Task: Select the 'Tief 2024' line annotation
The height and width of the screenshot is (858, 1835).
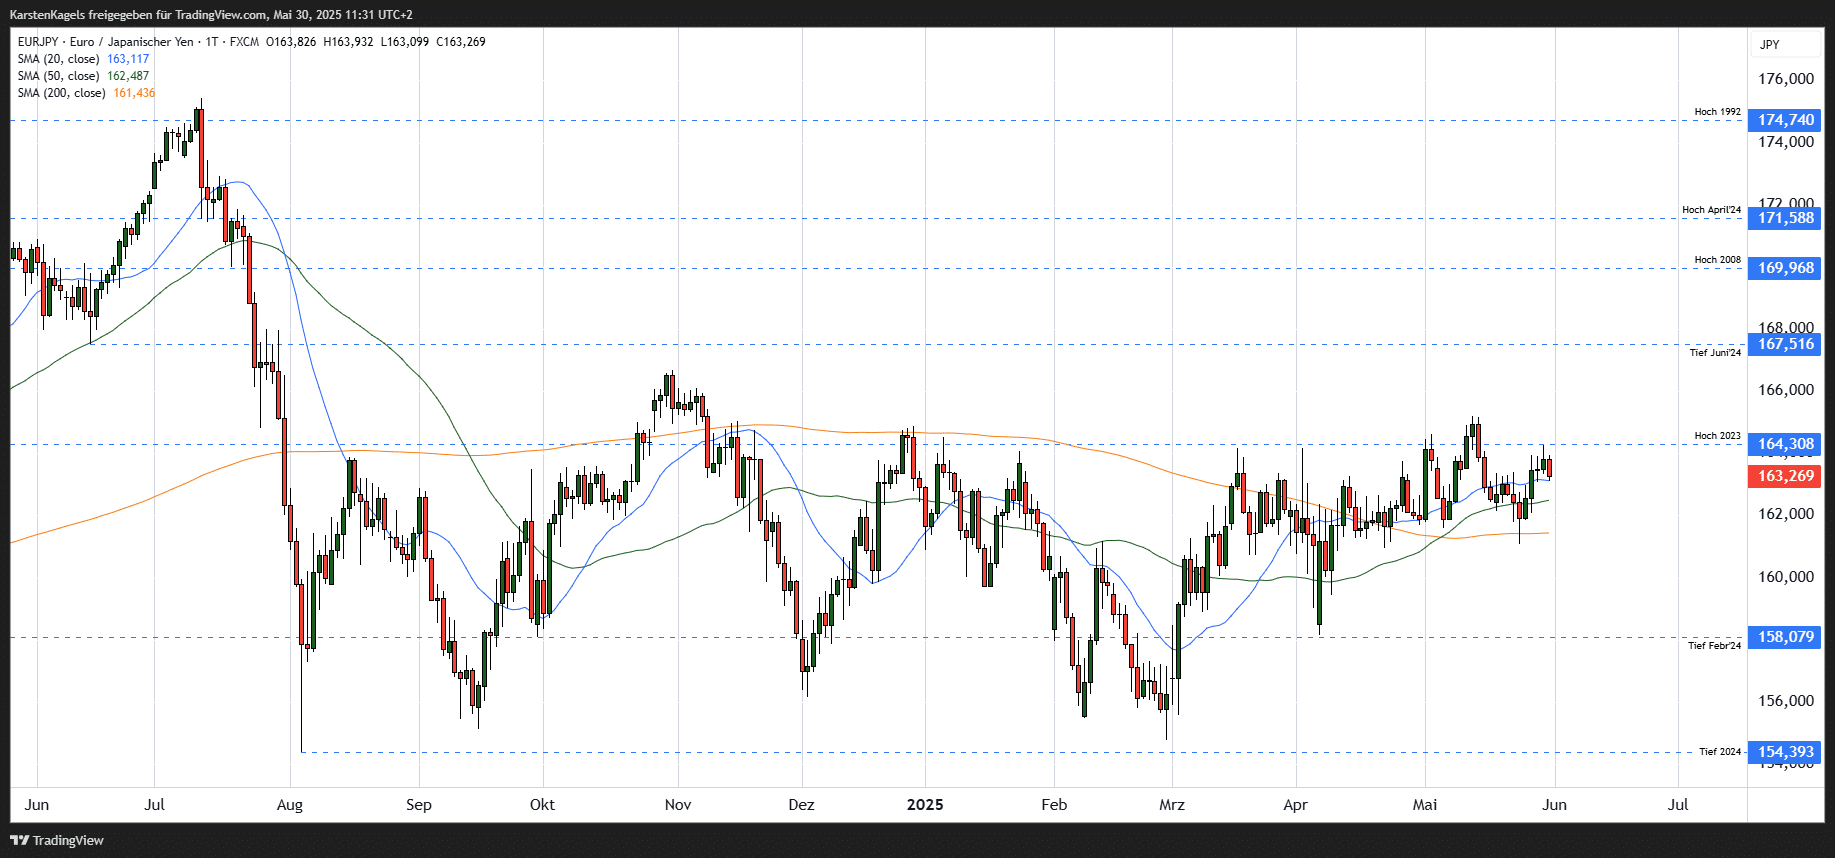Action: click(1720, 752)
